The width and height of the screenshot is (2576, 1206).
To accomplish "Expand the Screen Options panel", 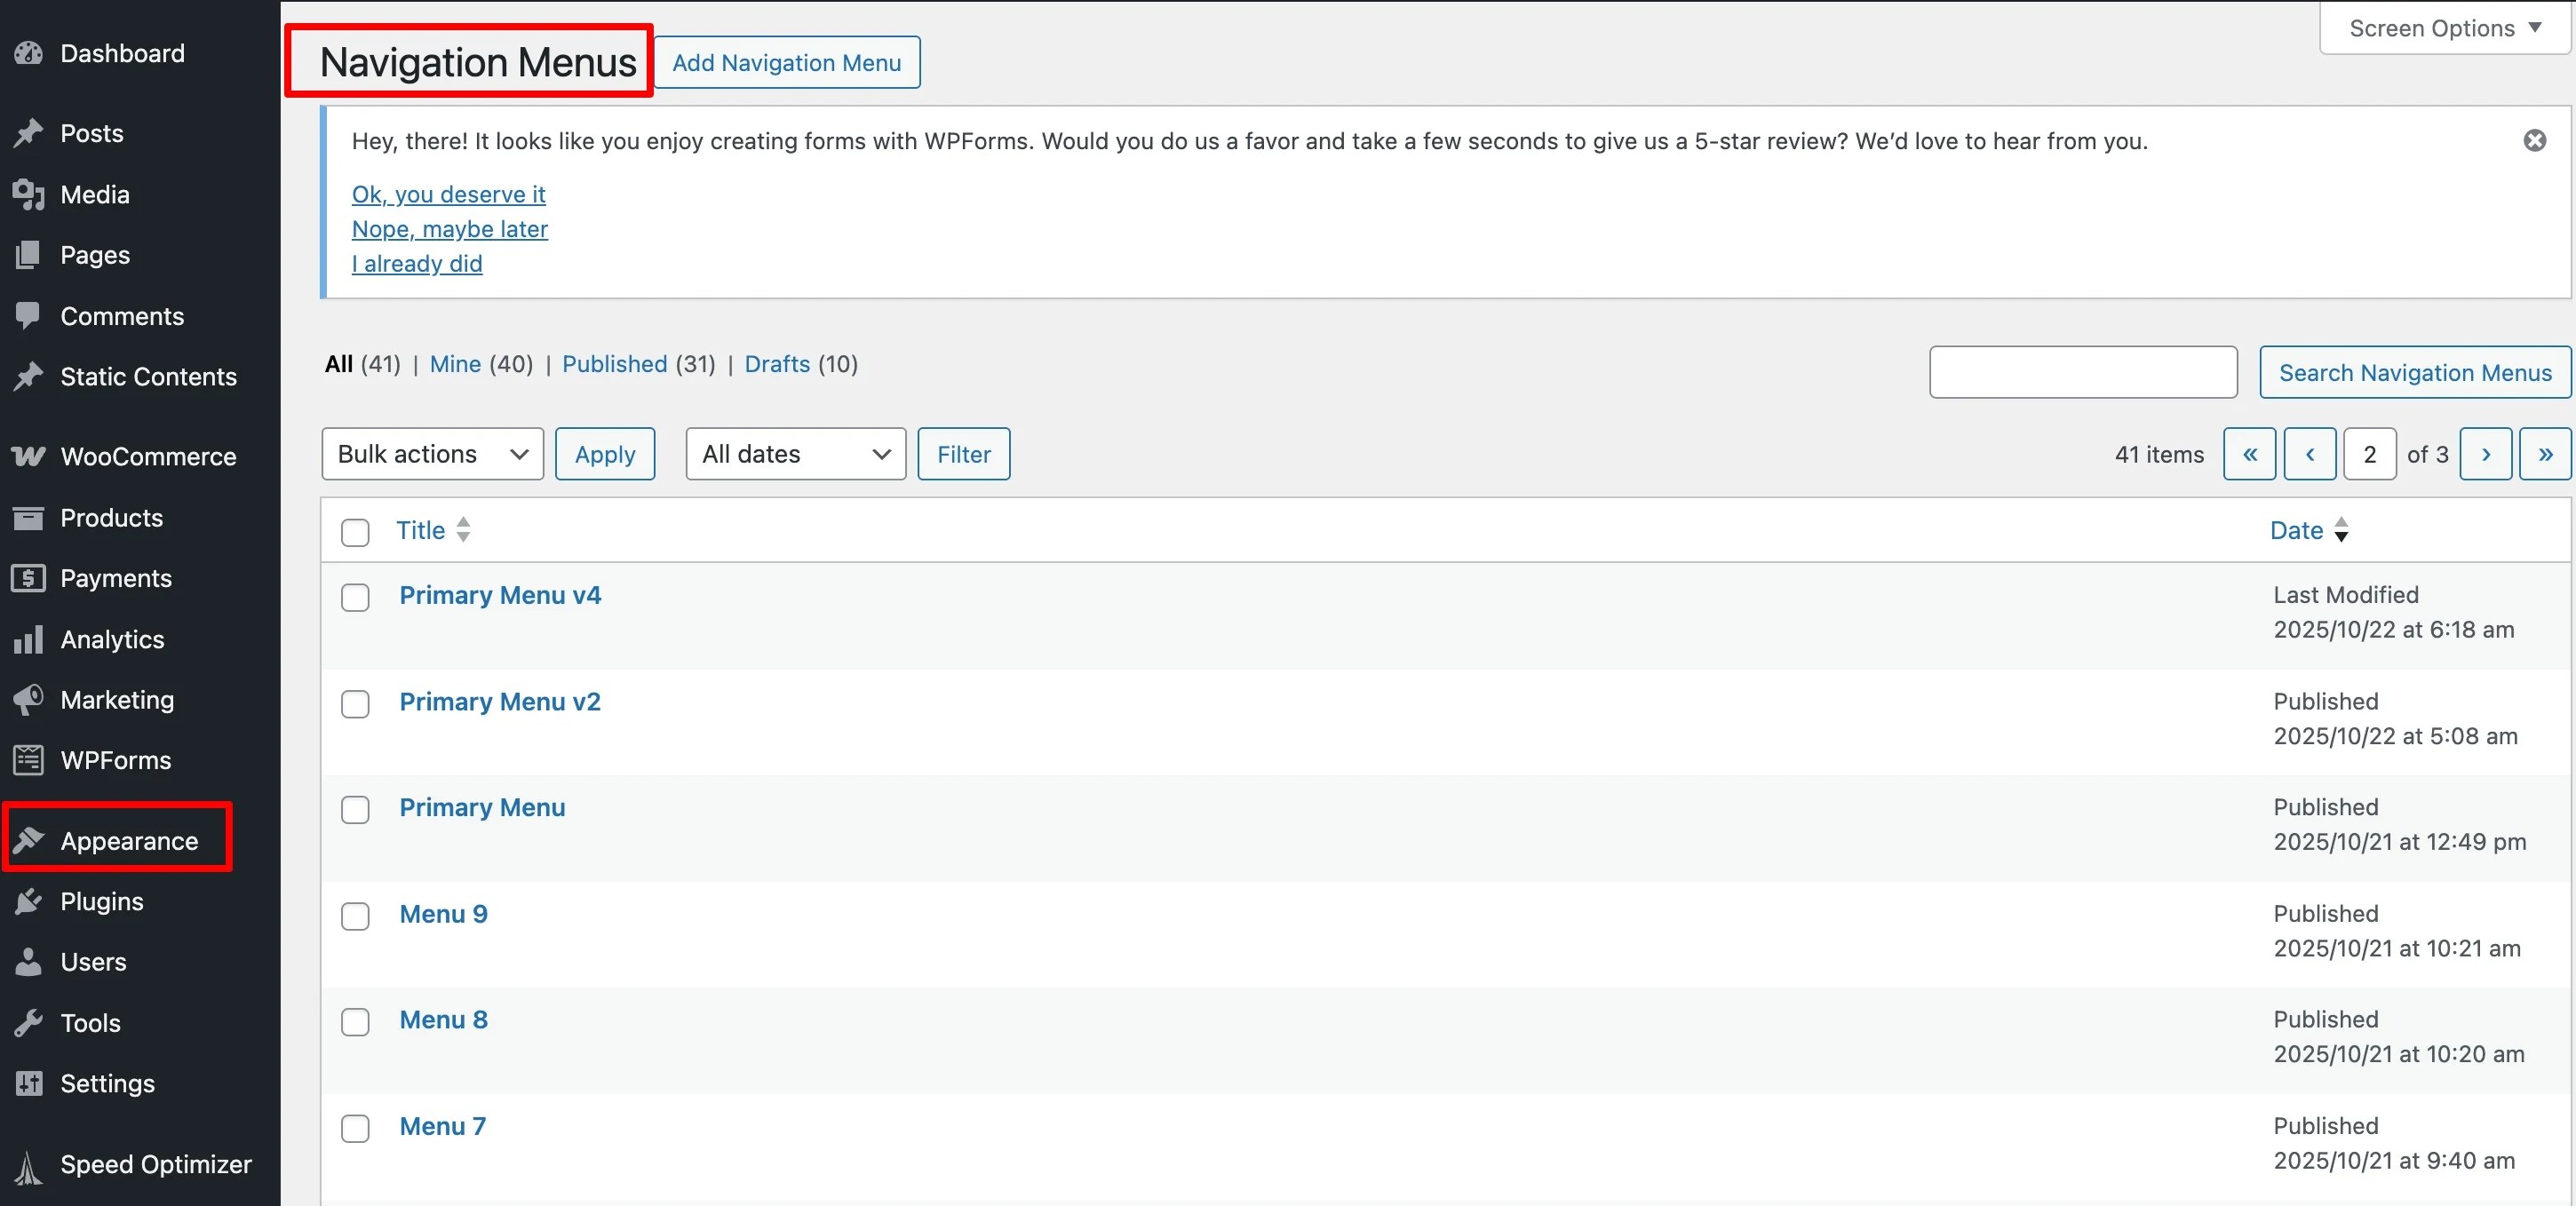I will point(2444,28).
